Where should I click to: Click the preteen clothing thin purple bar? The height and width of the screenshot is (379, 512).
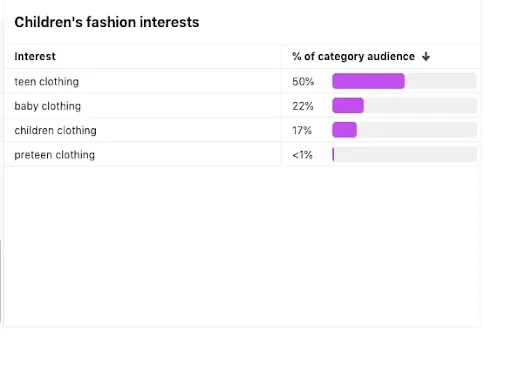coord(333,154)
